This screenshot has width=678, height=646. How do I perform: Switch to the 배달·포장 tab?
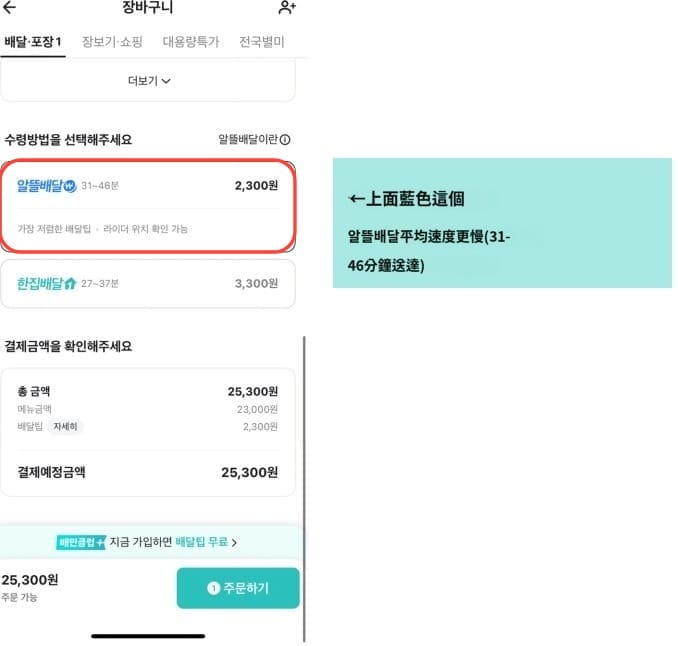coord(33,42)
